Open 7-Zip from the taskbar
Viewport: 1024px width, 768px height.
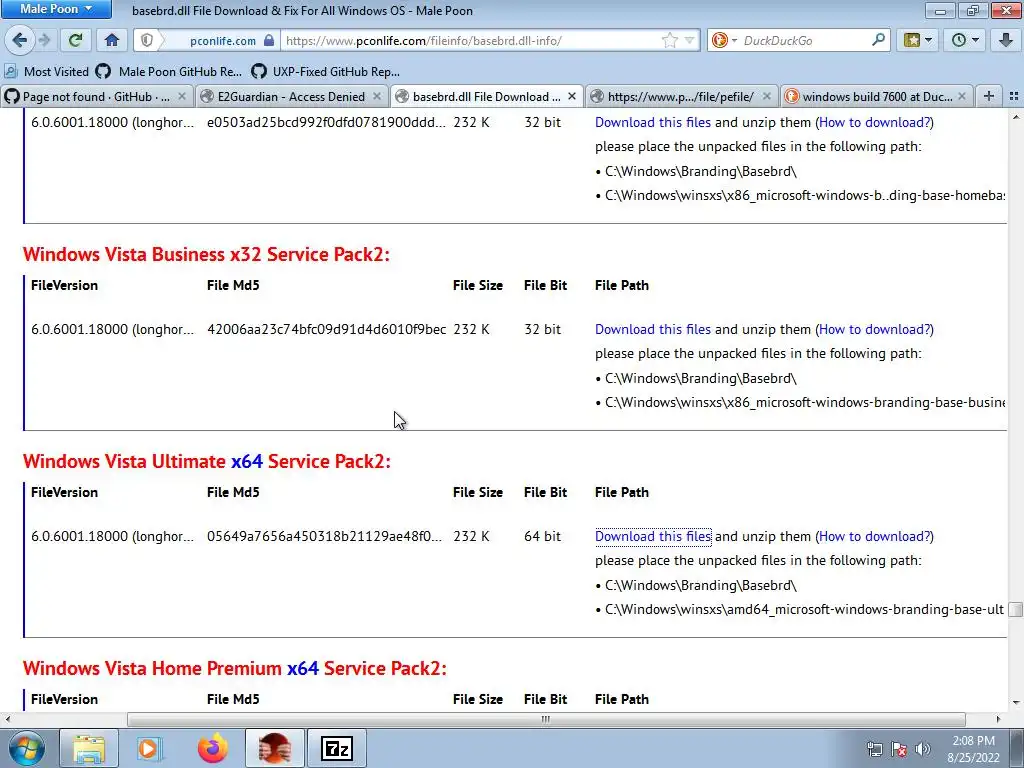pyautogui.click(x=337, y=748)
